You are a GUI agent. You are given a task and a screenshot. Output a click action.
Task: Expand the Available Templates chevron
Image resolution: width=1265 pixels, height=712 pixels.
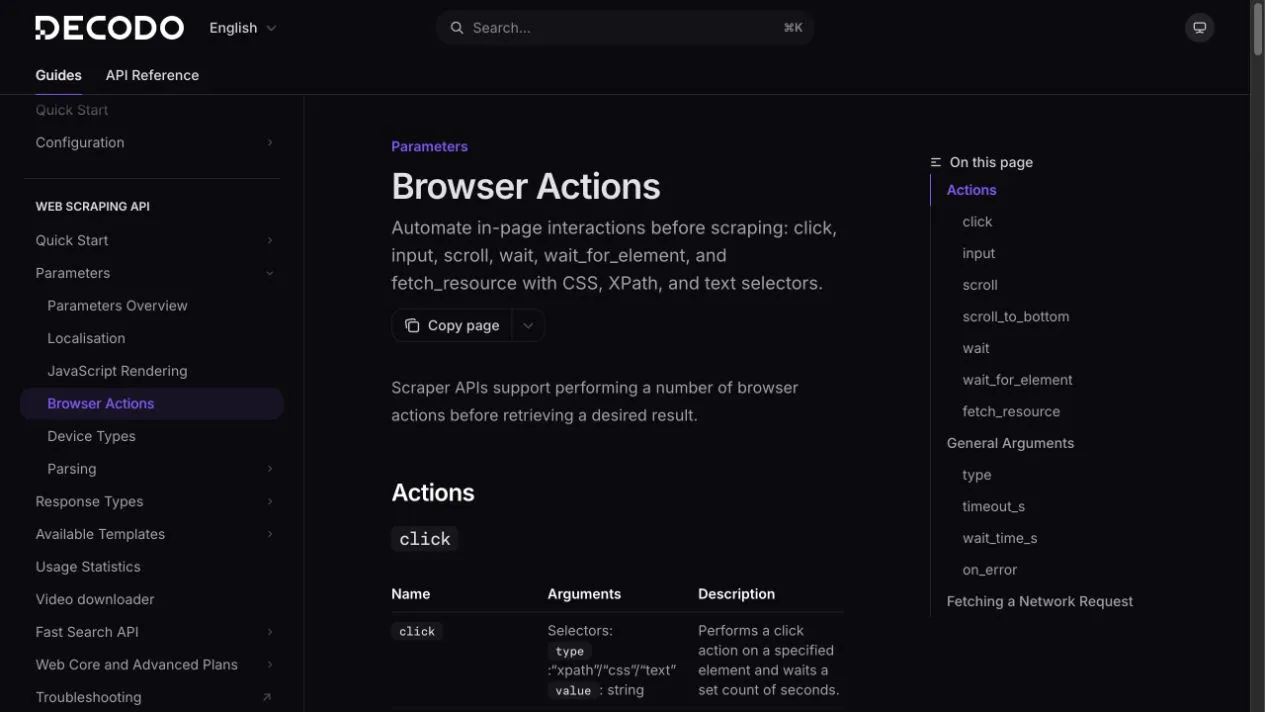[x=270, y=534]
